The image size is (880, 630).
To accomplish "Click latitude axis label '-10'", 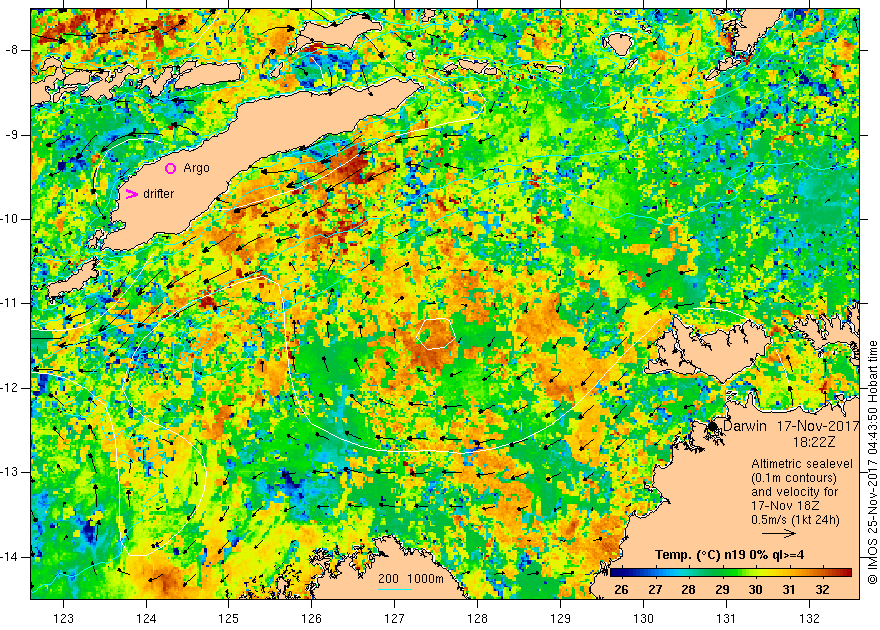I will coord(10,219).
